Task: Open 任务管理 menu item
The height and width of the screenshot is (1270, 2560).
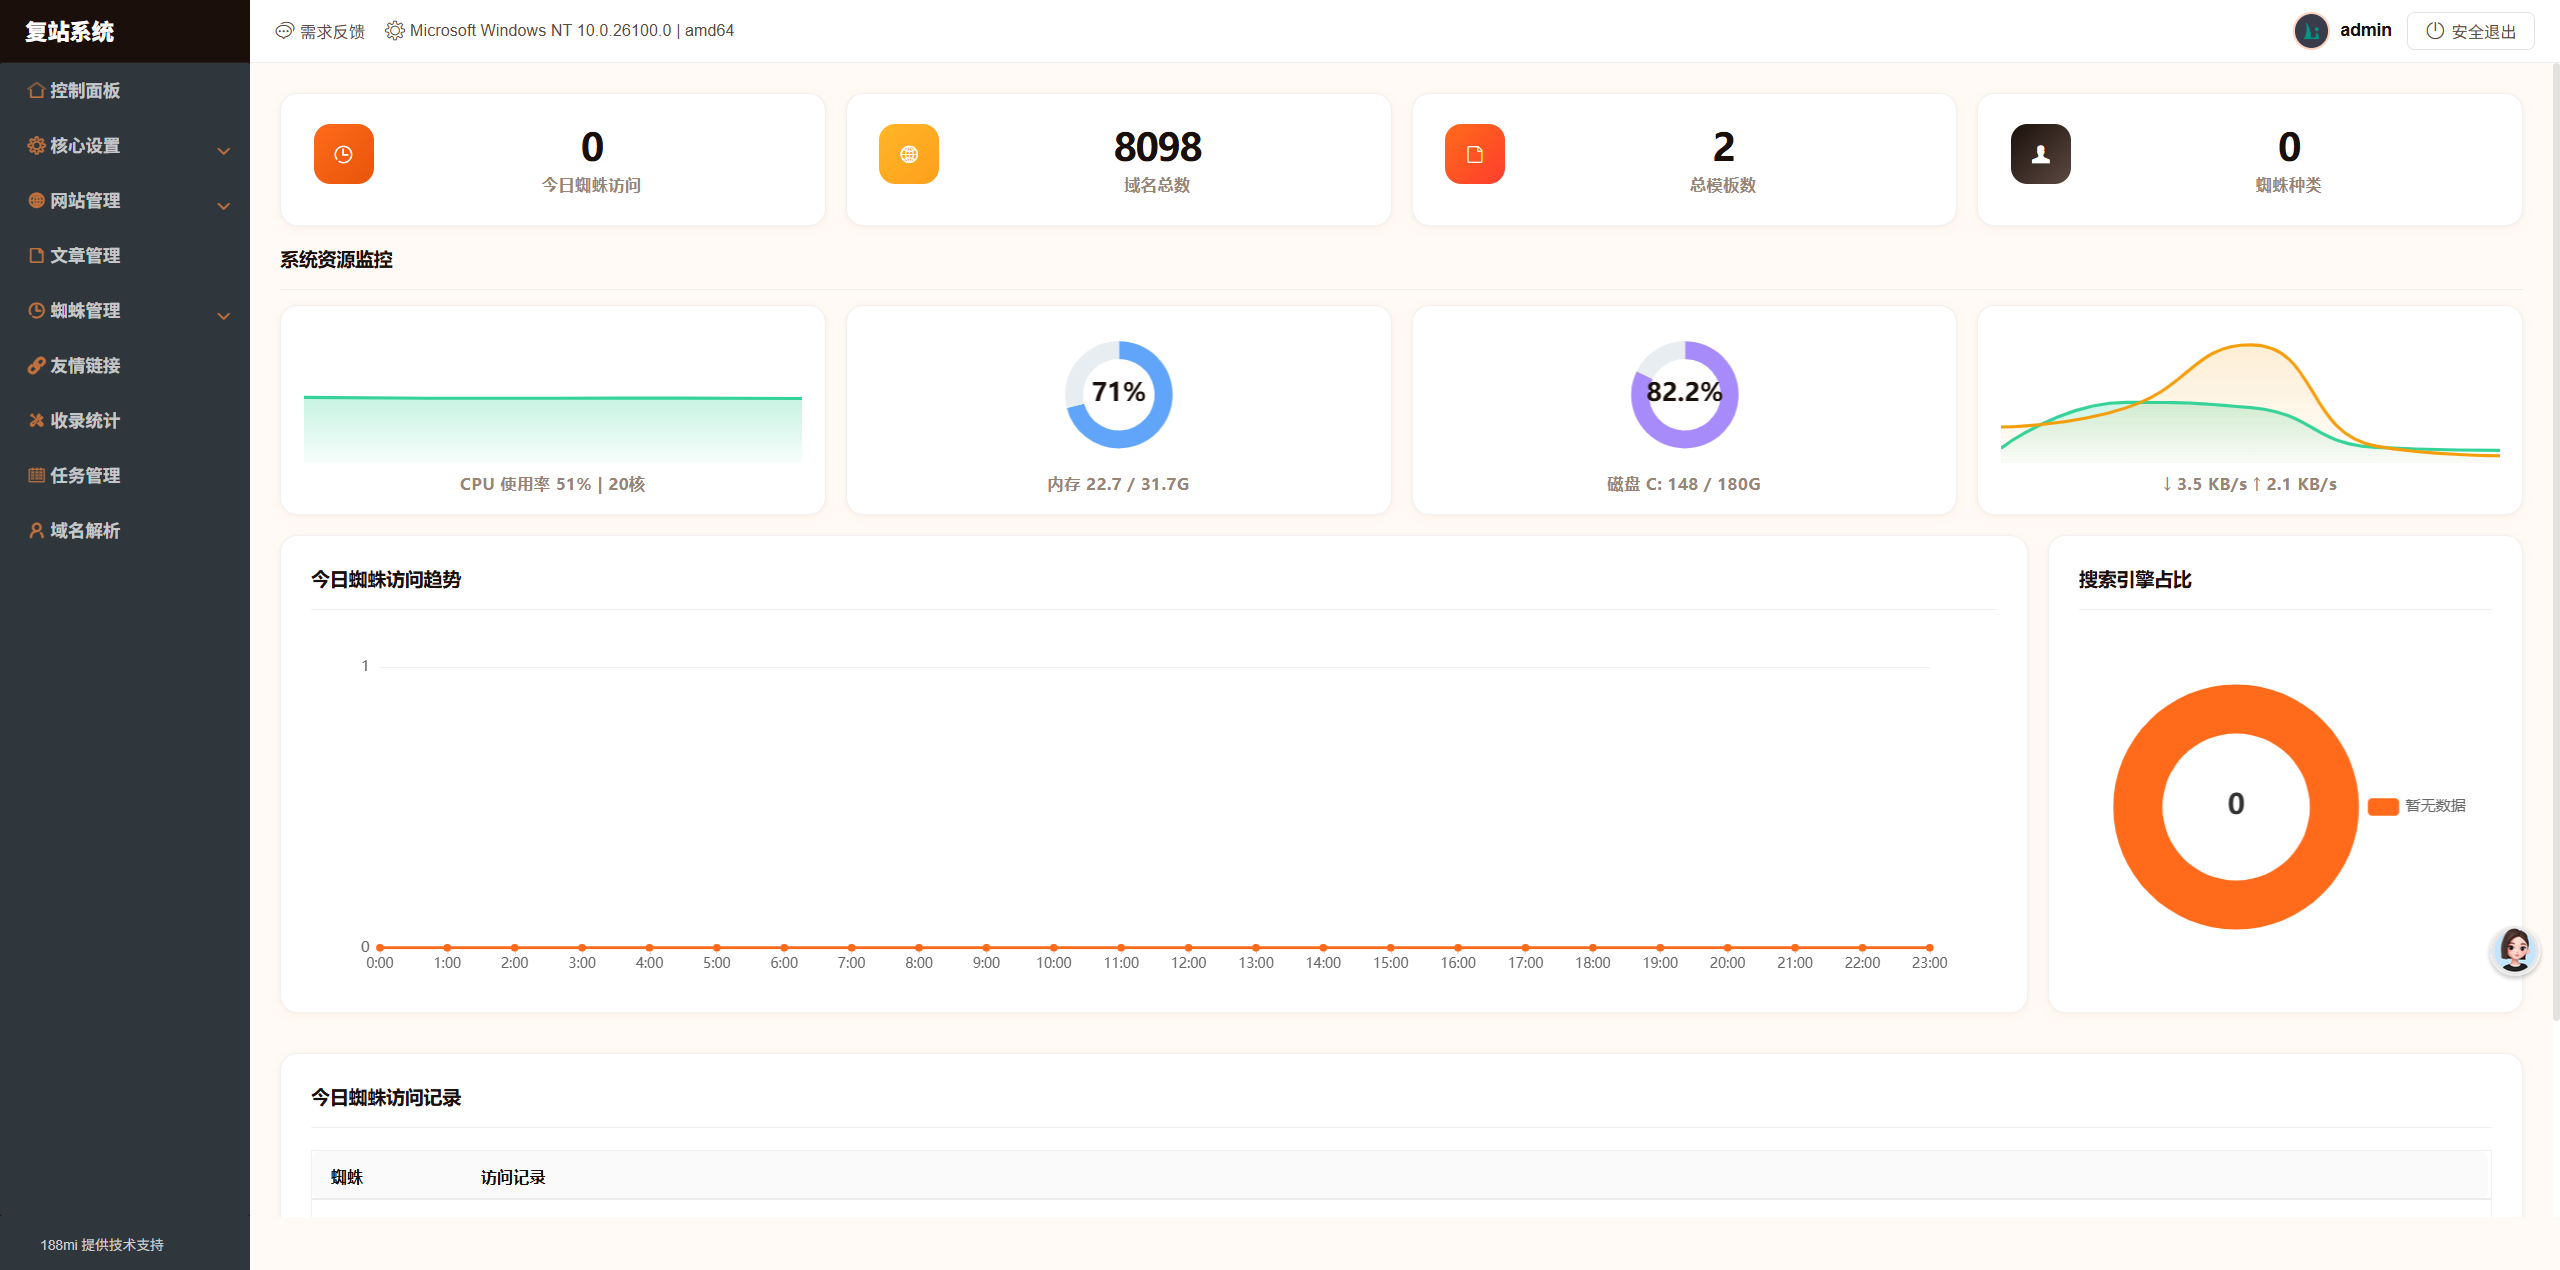Action: [x=125, y=475]
